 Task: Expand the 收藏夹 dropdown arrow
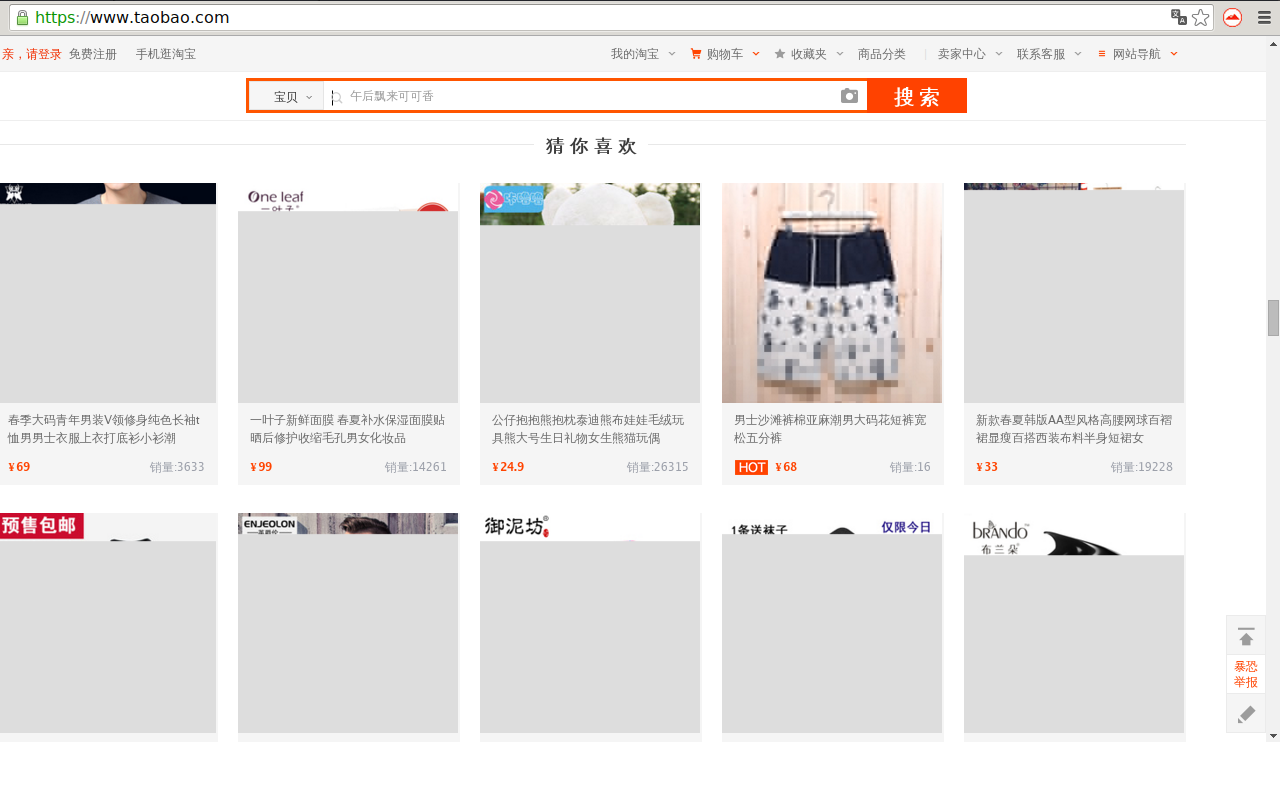[x=840, y=54]
